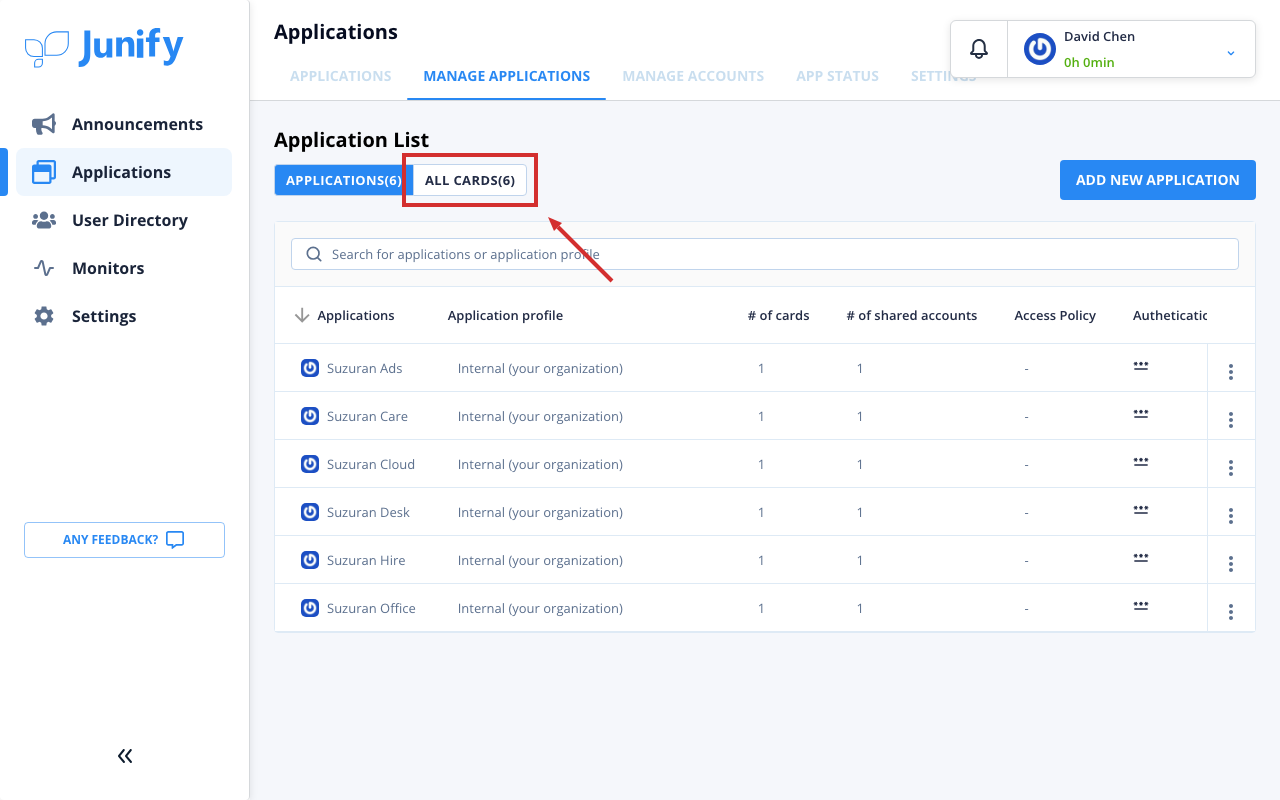Open the three-dot menu for Suzuran Office

click(x=1231, y=612)
